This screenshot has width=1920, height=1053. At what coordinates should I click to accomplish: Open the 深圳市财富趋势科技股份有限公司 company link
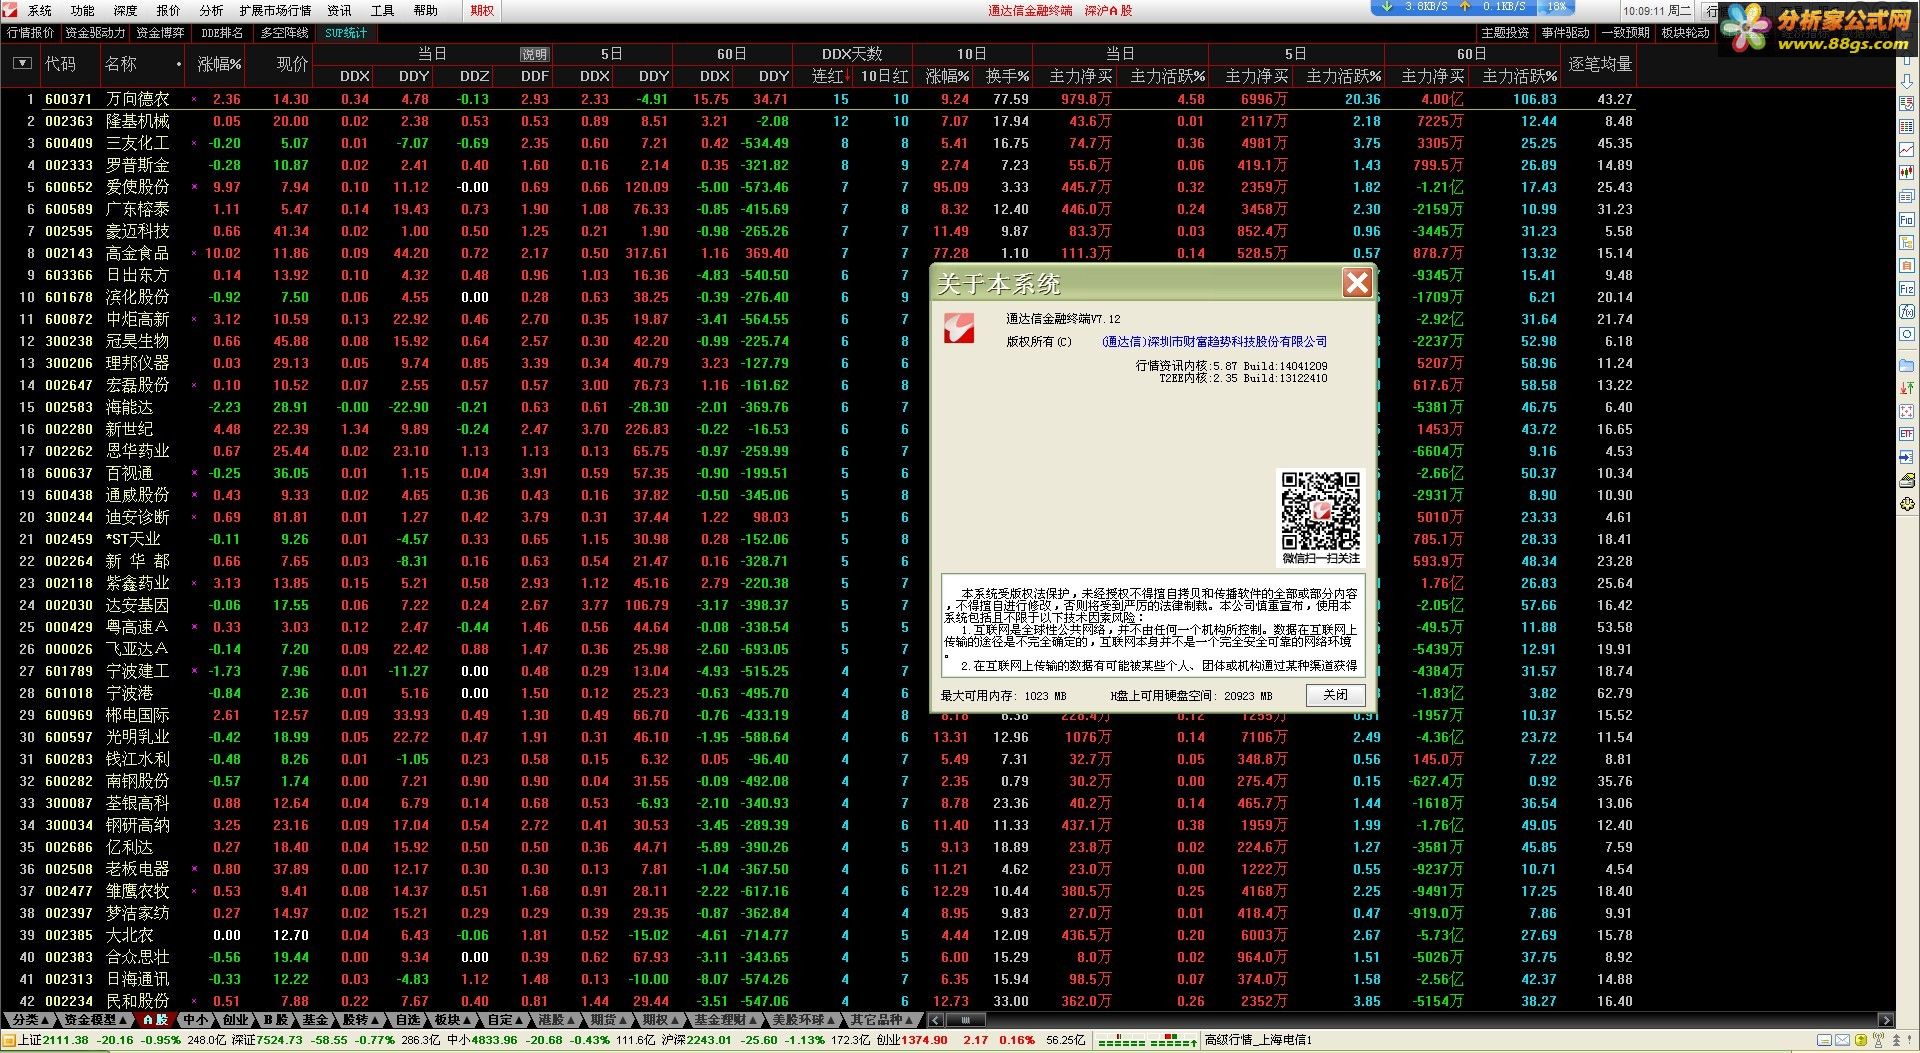coord(1214,342)
